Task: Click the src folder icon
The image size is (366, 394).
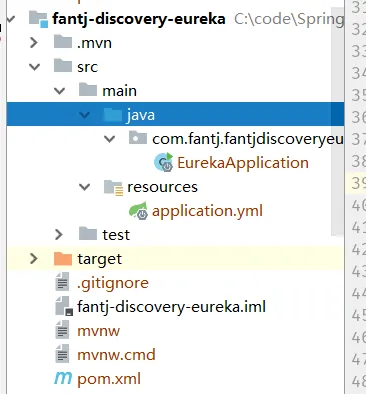Action: pyautogui.click(x=63, y=66)
